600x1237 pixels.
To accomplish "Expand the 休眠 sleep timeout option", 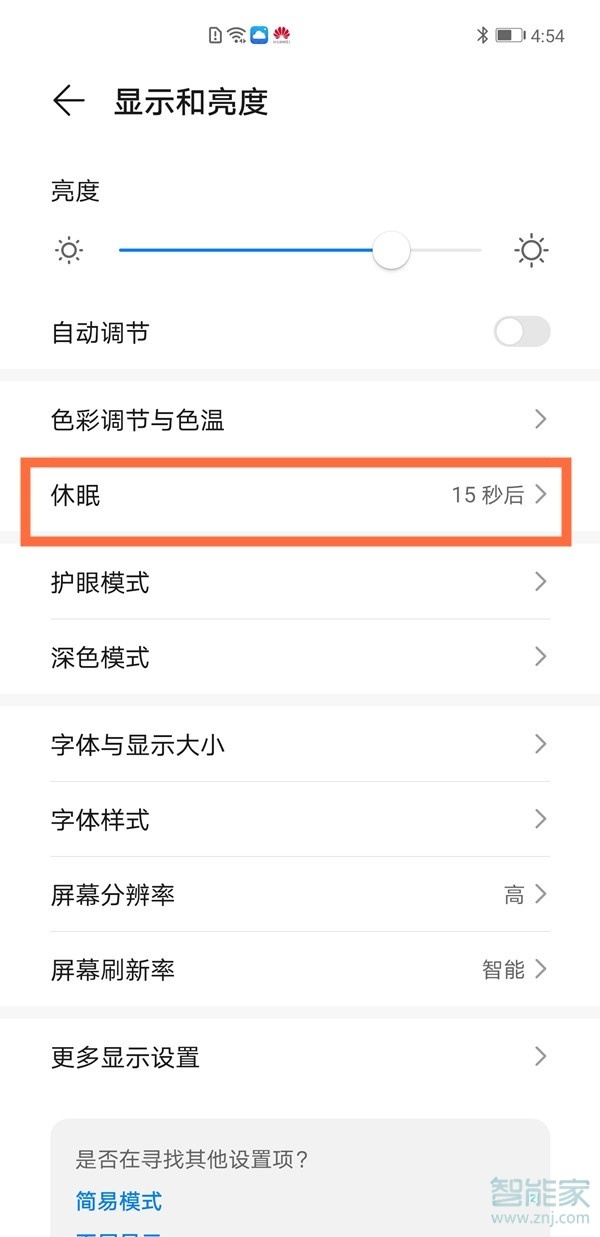I will tap(300, 495).
